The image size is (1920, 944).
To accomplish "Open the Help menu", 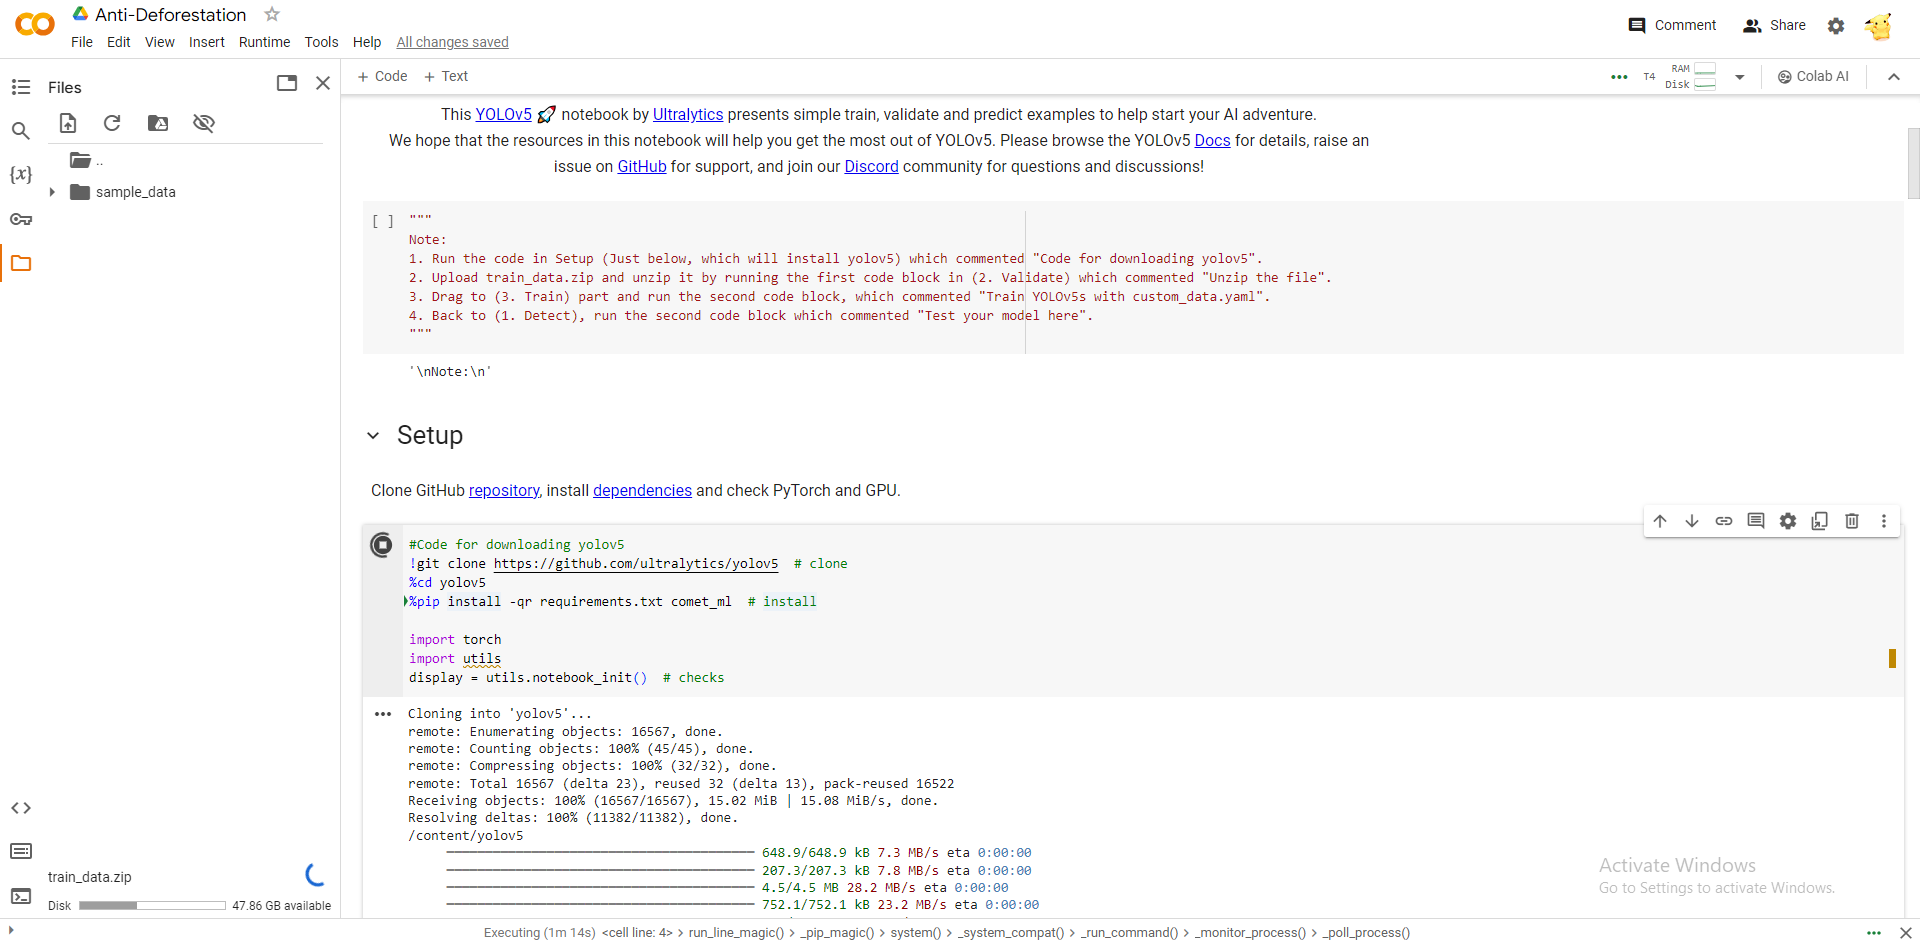I will click(x=367, y=42).
